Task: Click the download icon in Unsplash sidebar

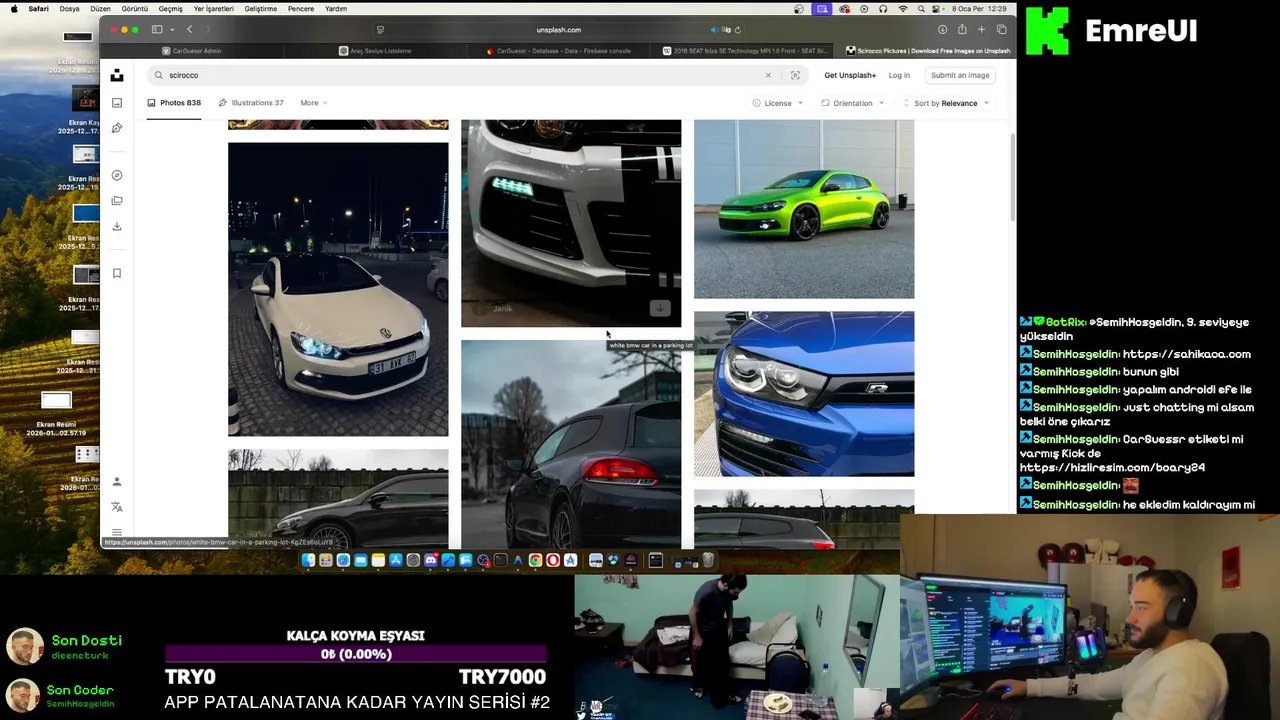Action: (x=117, y=226)
